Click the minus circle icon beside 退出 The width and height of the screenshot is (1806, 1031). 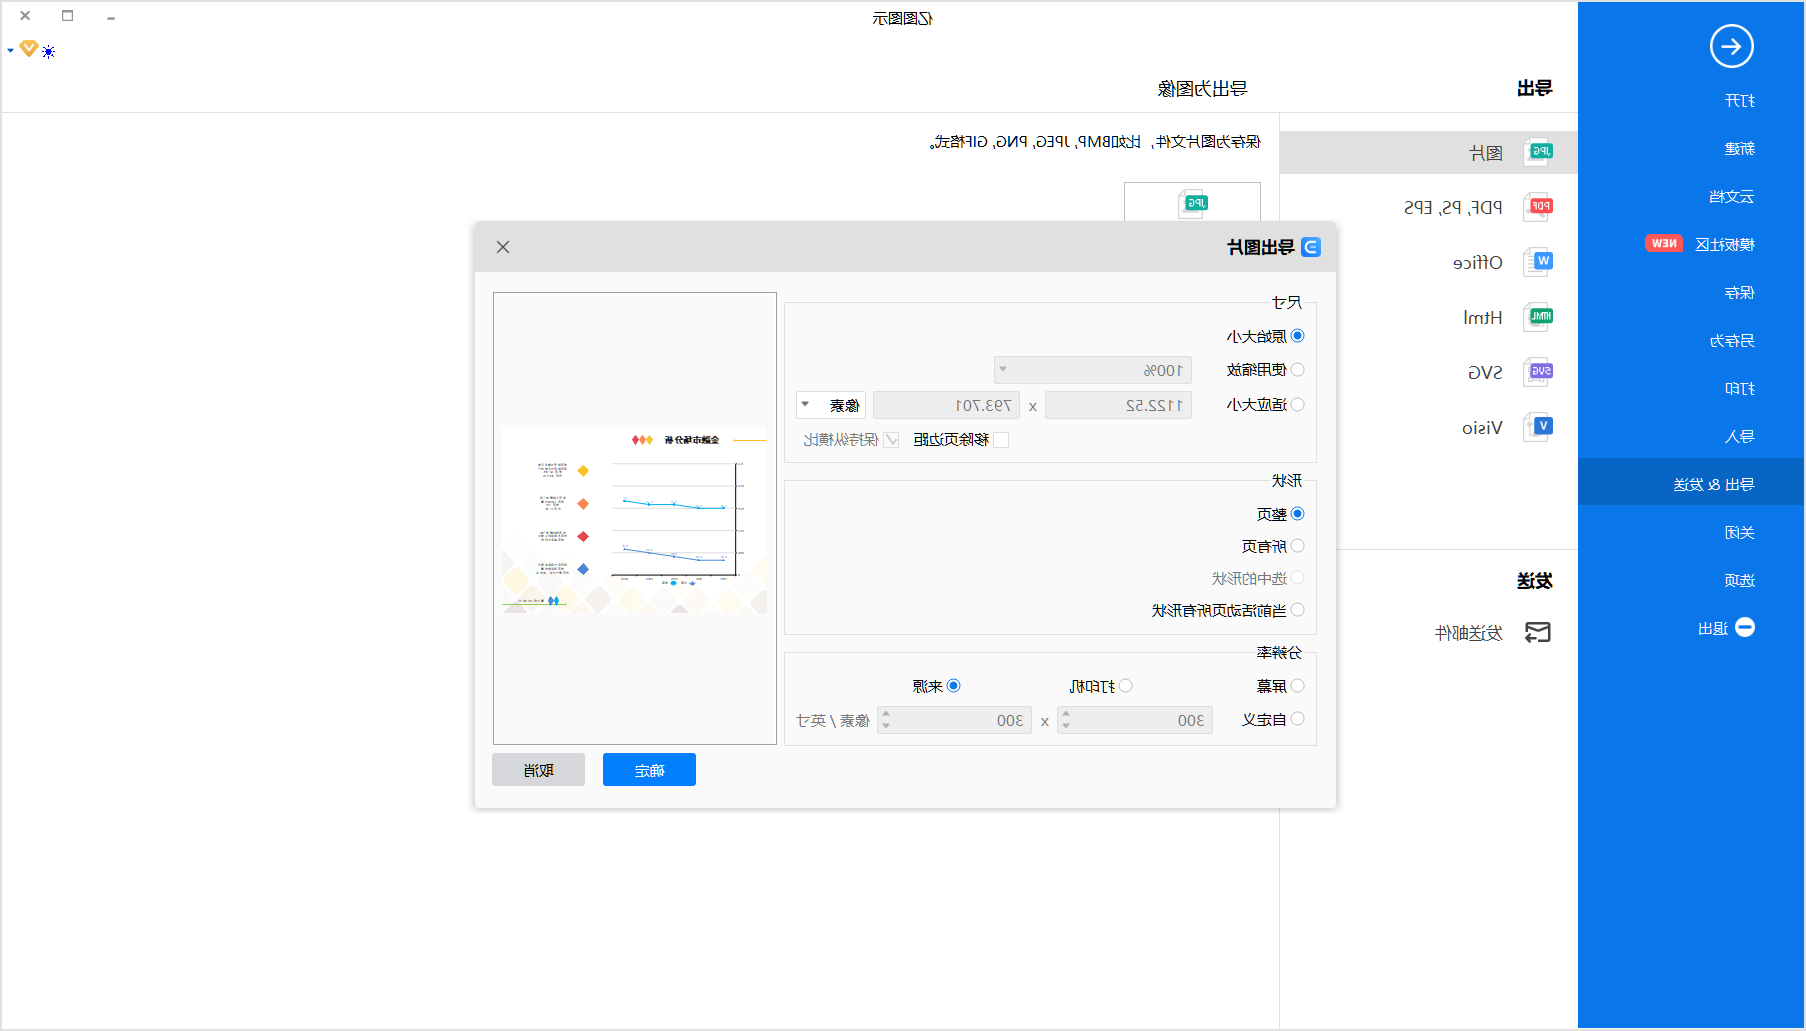tap(1745, 627)
